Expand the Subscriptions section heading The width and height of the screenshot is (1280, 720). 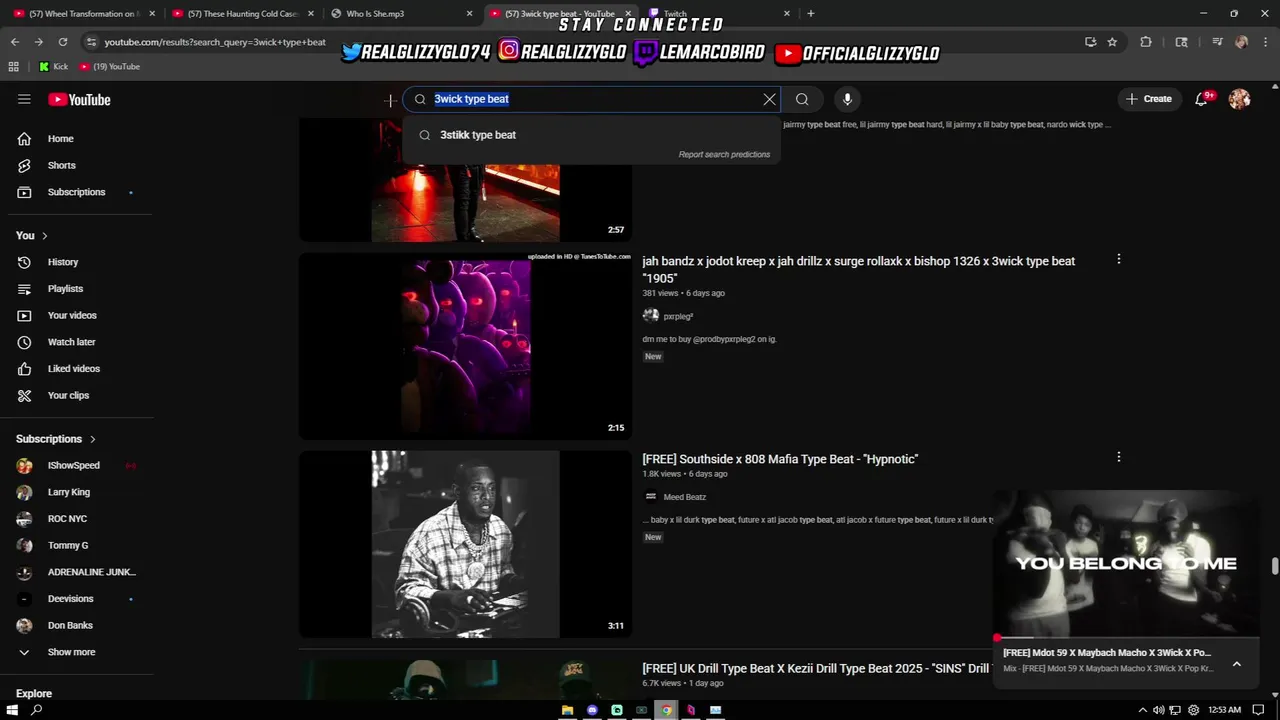click(56, 439)
